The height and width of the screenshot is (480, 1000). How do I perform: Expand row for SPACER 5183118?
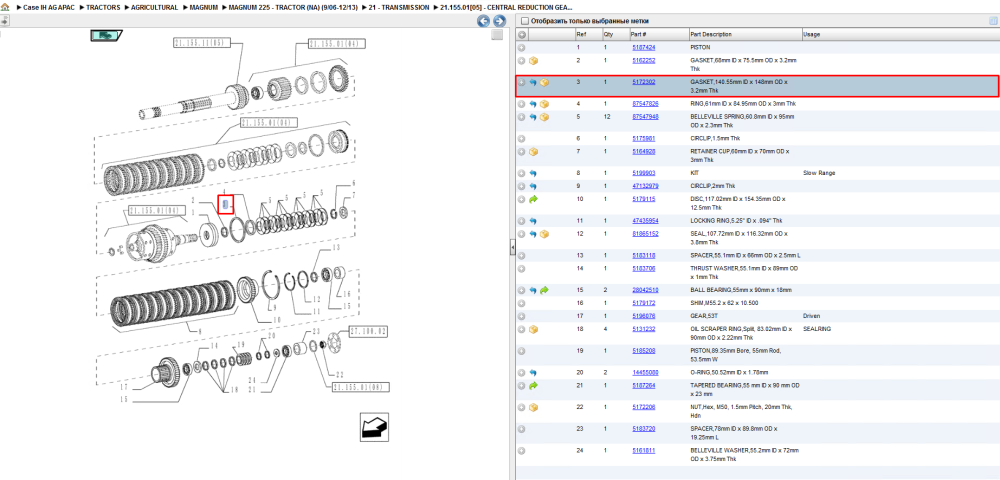[521, 255]
